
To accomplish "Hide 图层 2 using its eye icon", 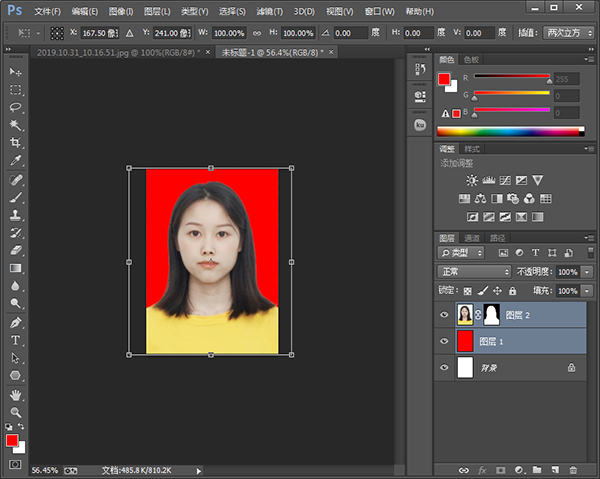I will click(445, 314).
